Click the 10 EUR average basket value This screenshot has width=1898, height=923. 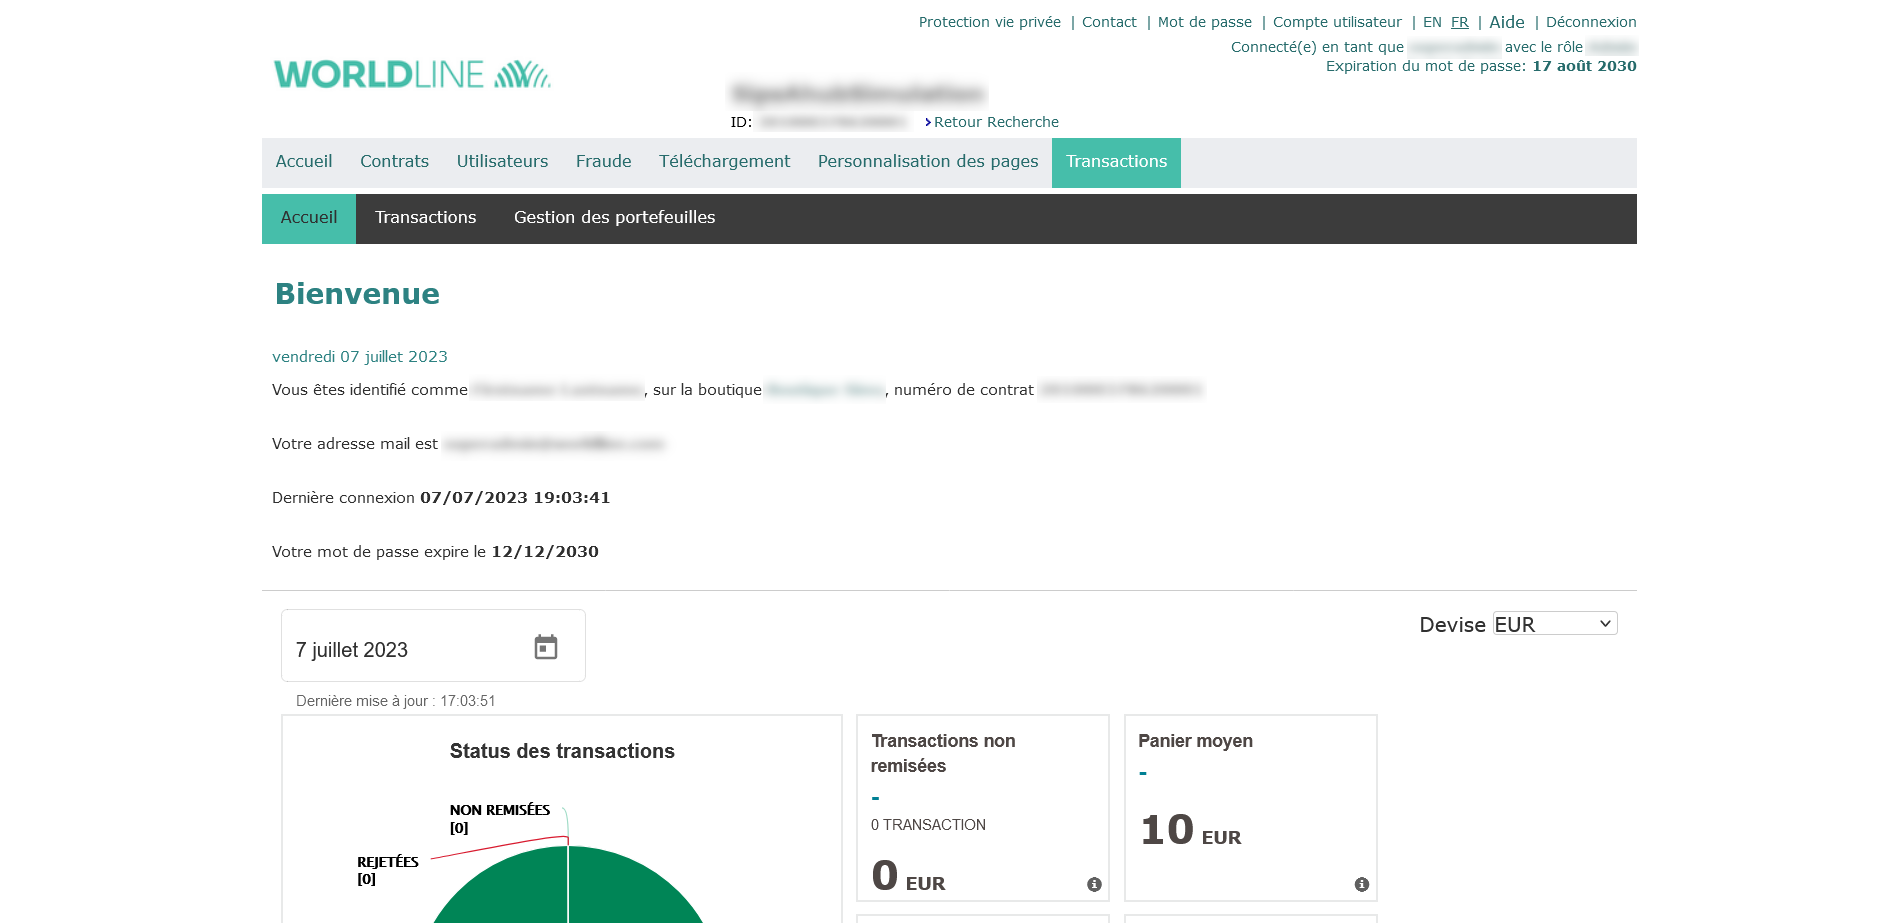[1191, 830]
